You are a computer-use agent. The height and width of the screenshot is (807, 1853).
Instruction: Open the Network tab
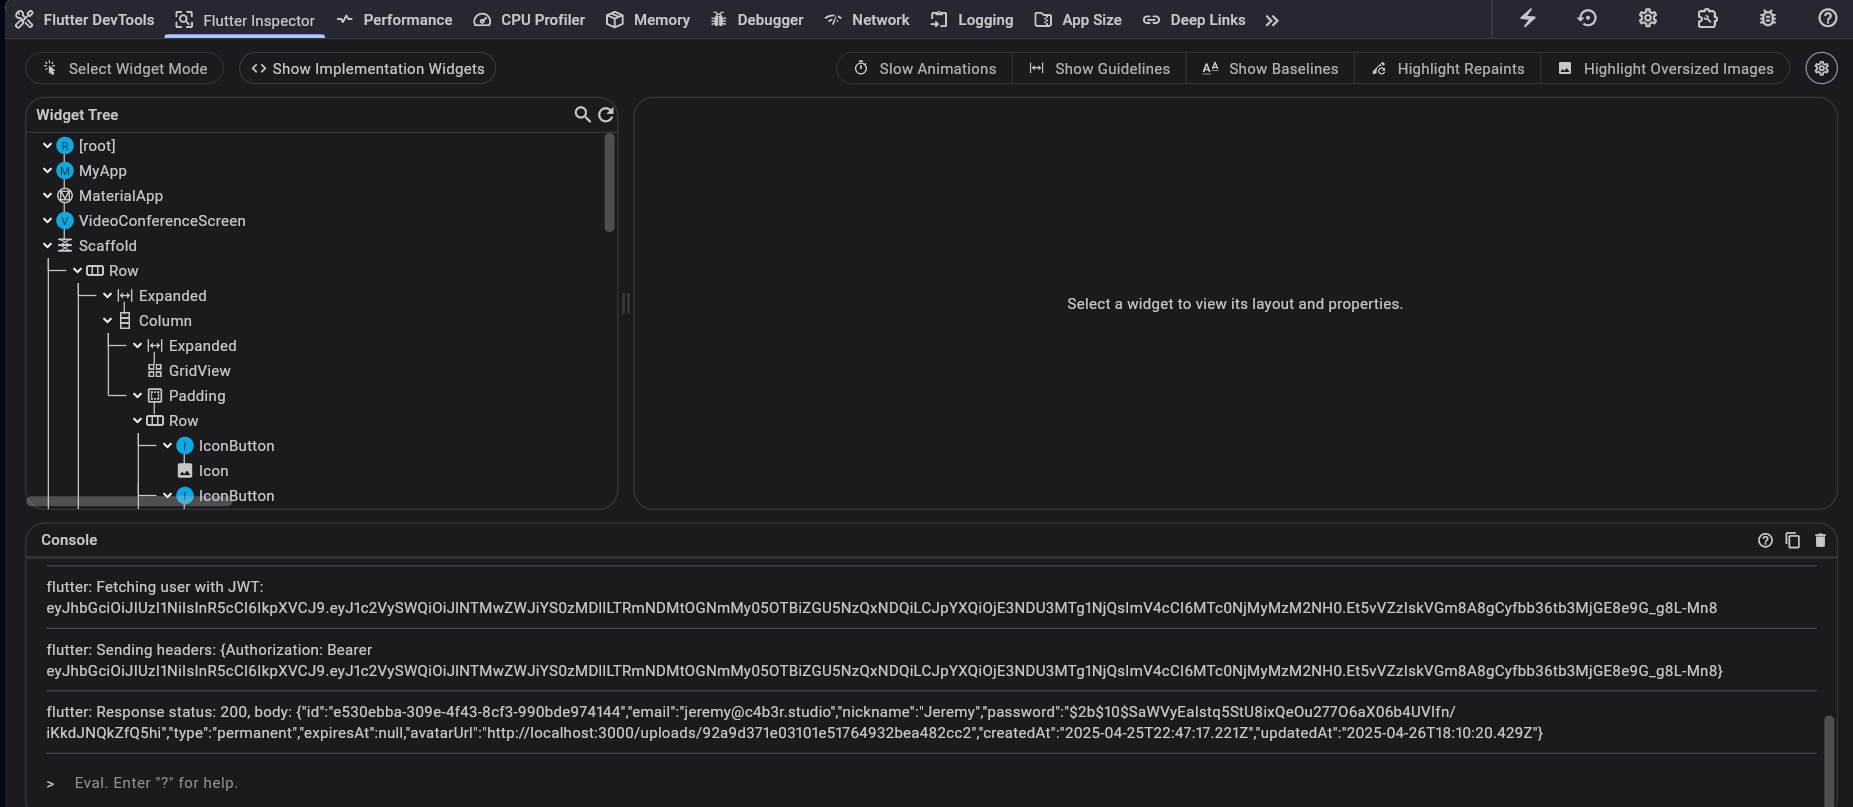pos(867,20)
